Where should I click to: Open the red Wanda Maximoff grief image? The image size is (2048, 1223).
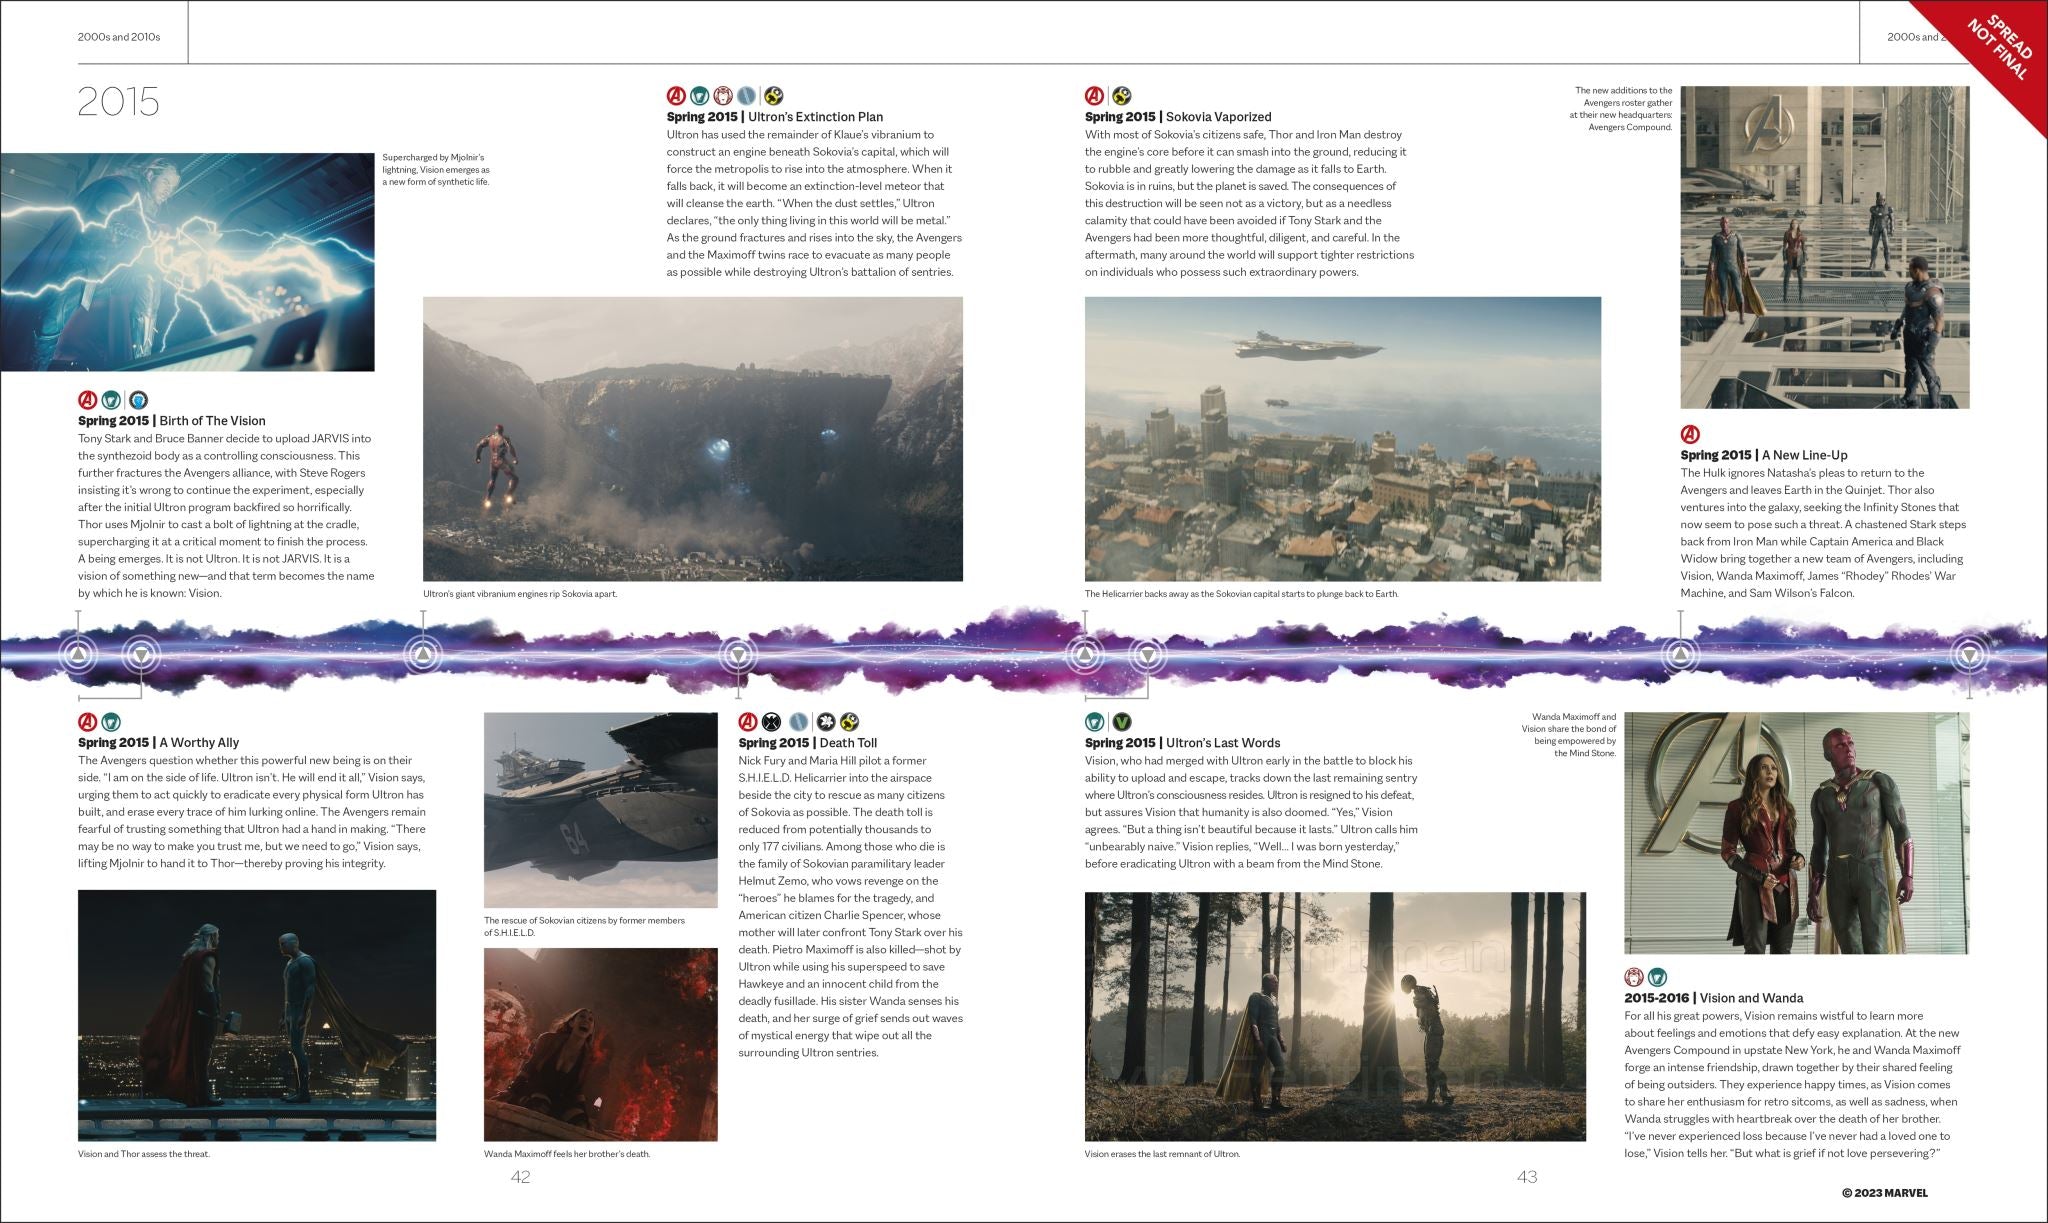pos(601,1045)
